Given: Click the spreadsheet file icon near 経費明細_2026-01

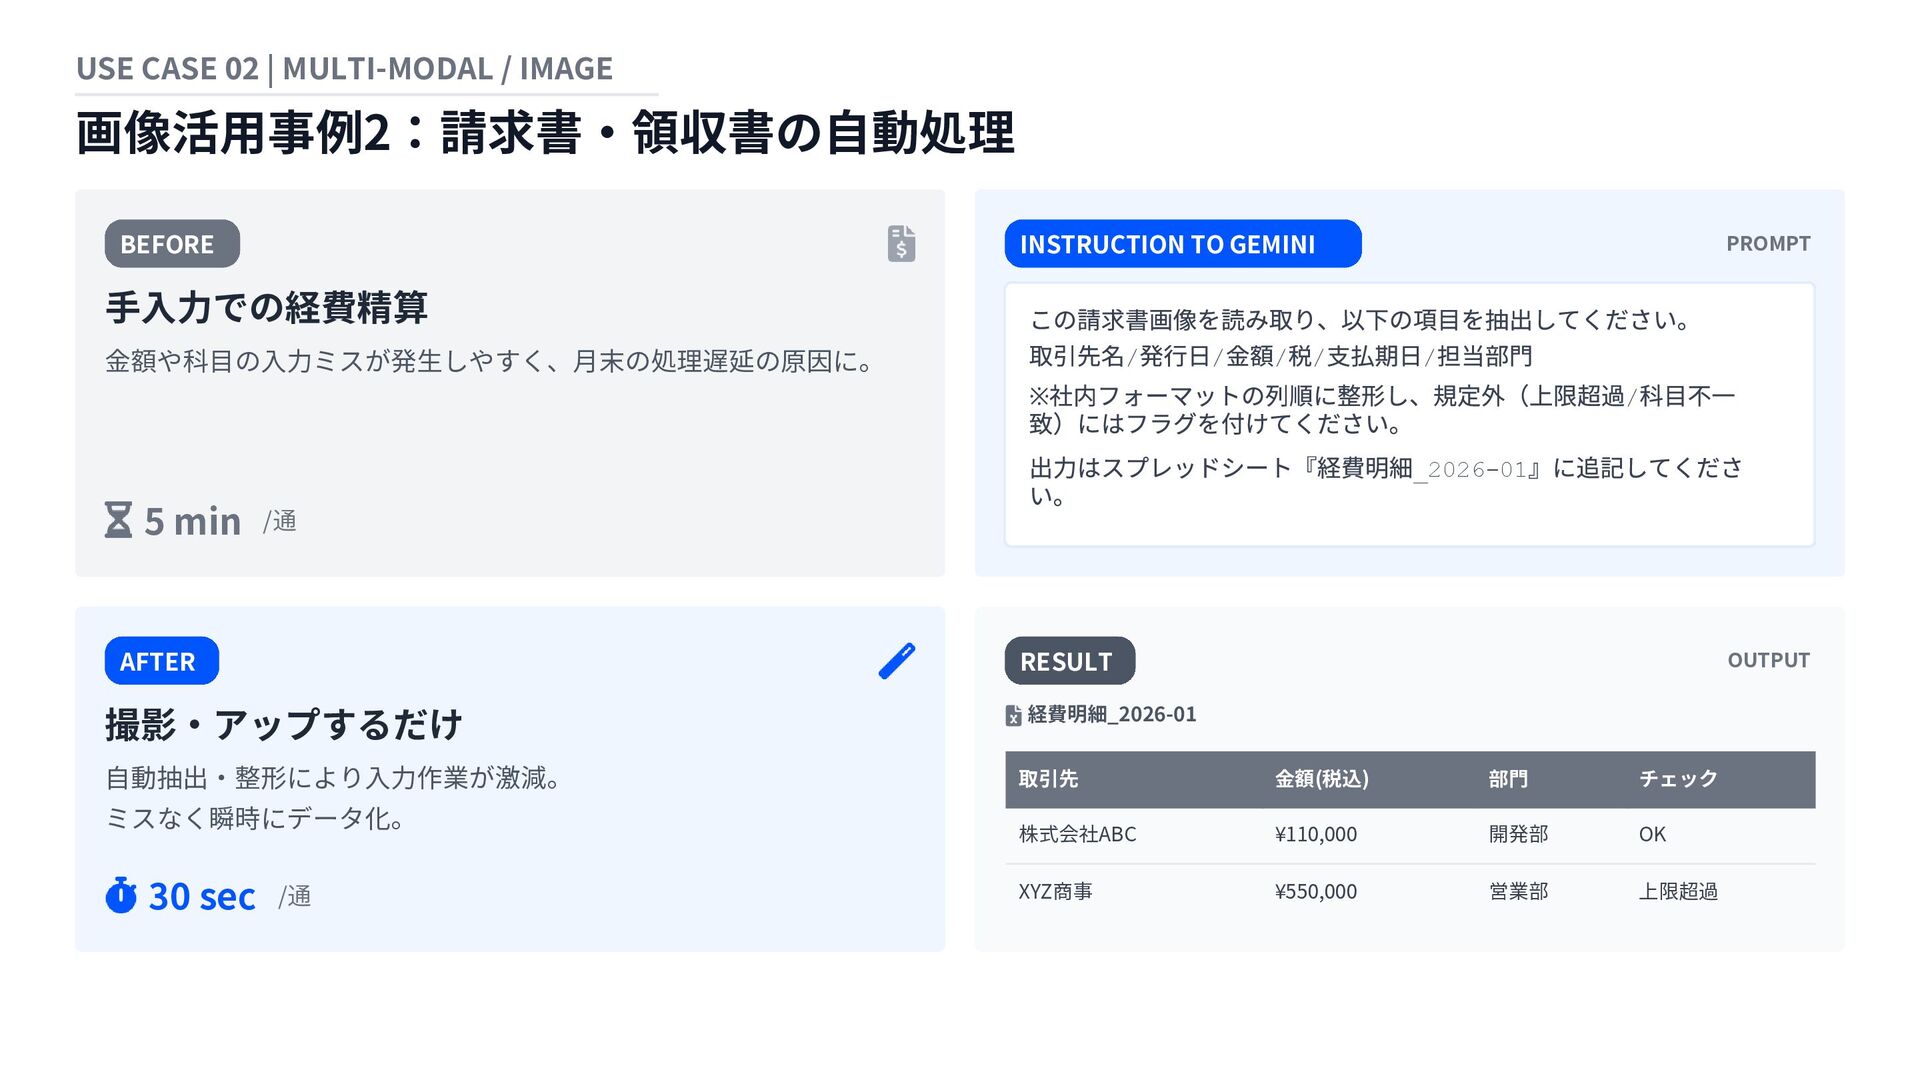Looking at the screenshot, I should 1013,715.
